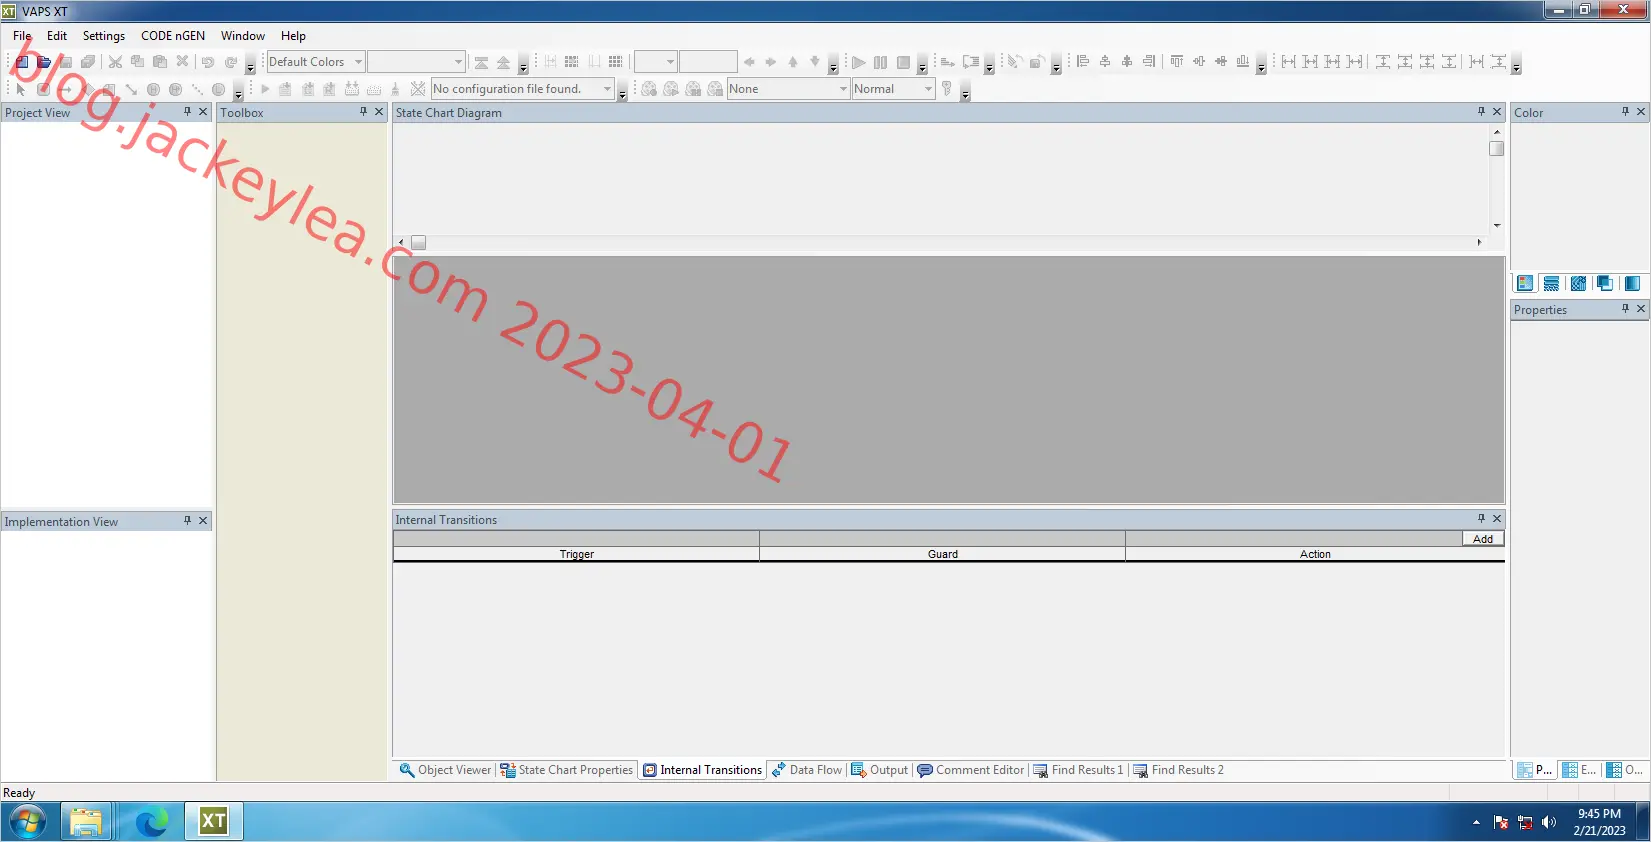Screen dimensions: 1651x842
Task: Open the Default Colors dropdown
Action: [x=315, y=62]
